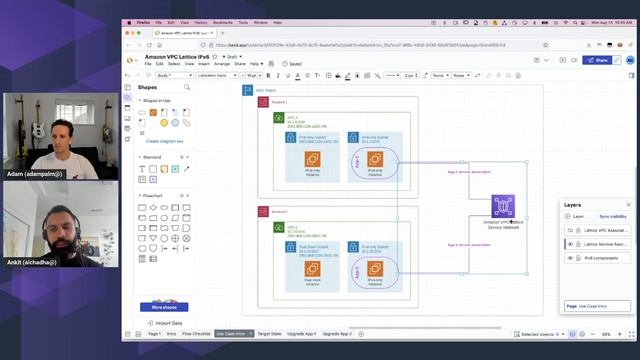Toggle bold formatting in the toolbar
Viewport: 640px width, 360px height.
click(x=268, y=76)
